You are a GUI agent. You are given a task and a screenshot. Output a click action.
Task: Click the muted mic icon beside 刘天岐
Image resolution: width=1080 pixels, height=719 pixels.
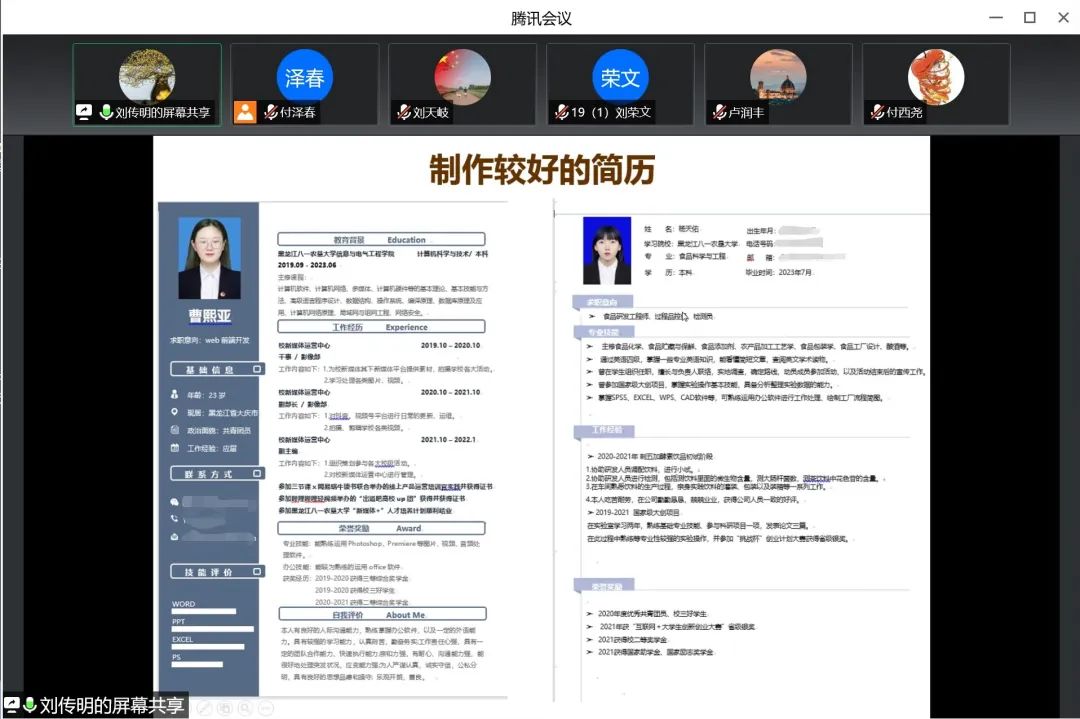click(x=404, y=112)
